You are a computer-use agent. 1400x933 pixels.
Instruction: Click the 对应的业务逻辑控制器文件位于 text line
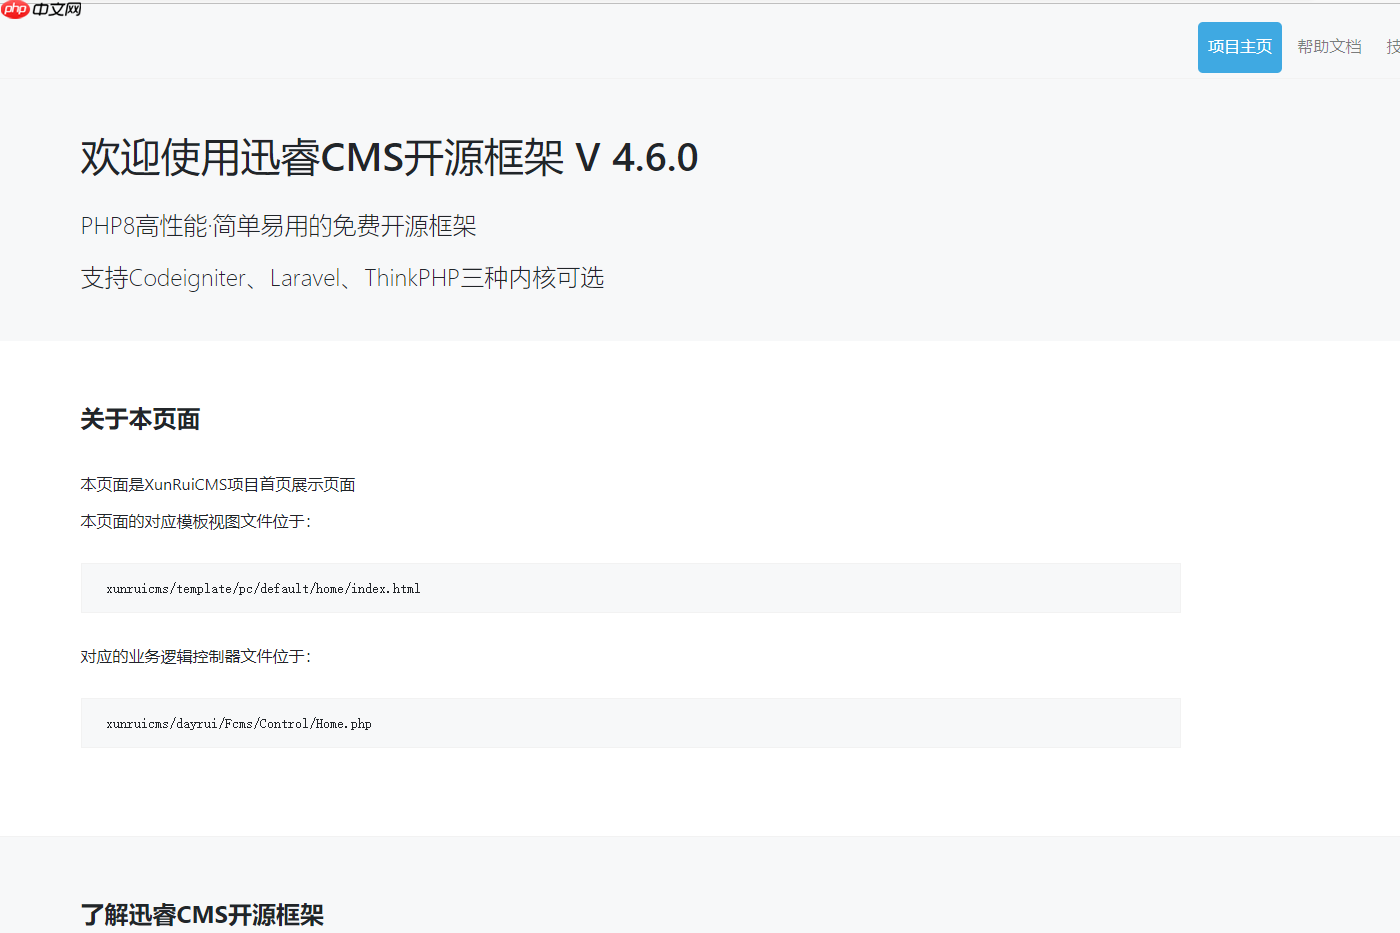click(195, 657)
